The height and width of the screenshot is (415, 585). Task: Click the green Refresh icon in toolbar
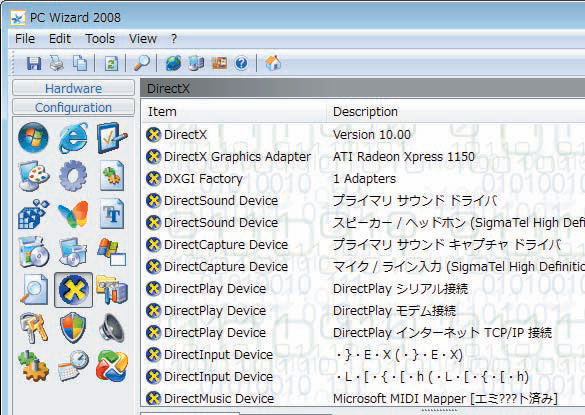point(111,63)
